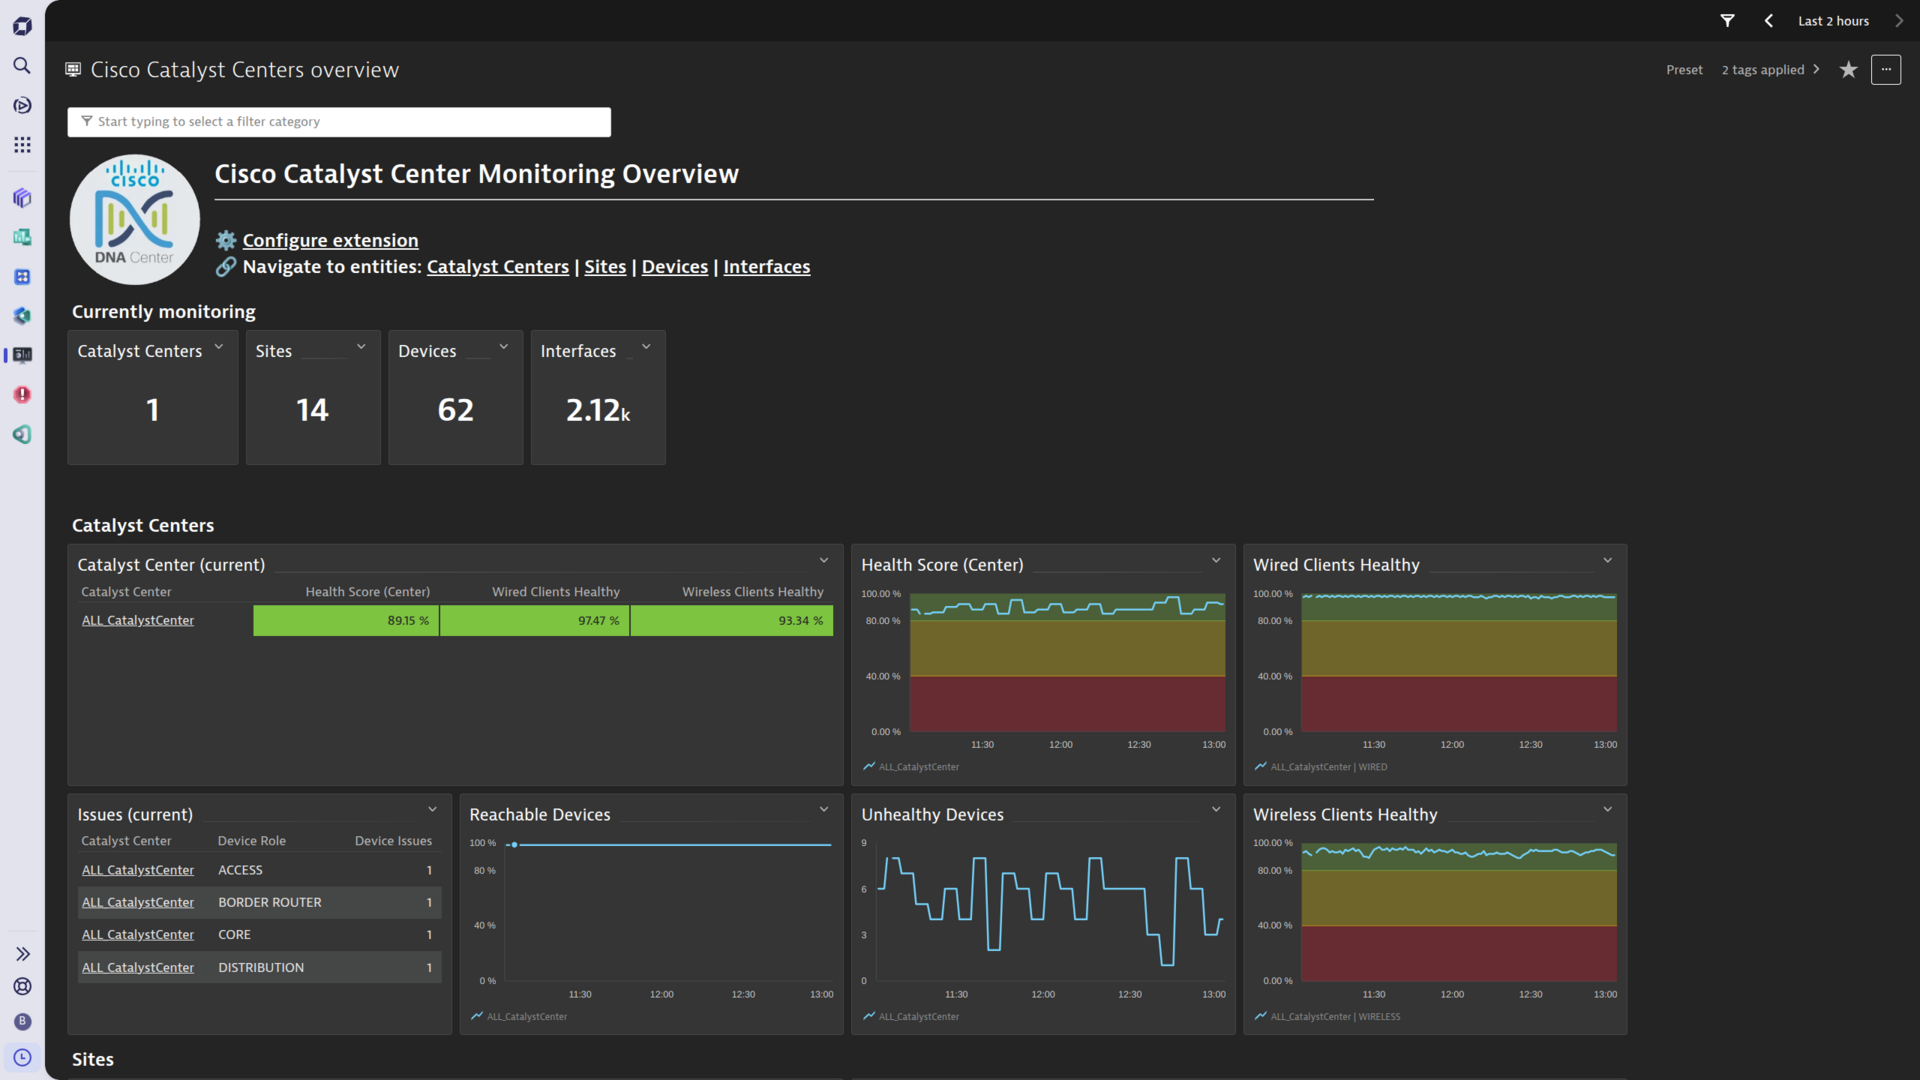Image resolution: width=1920 pixels, height=1080 pixels.
Task: Click the filter funnel icon in top bar
Action: pyautogui.click(x=1727, y=21)
